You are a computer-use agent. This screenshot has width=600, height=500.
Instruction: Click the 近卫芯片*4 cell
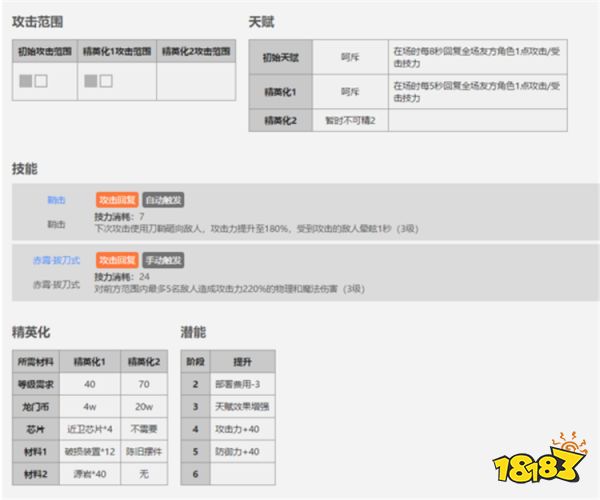(90, 429)
